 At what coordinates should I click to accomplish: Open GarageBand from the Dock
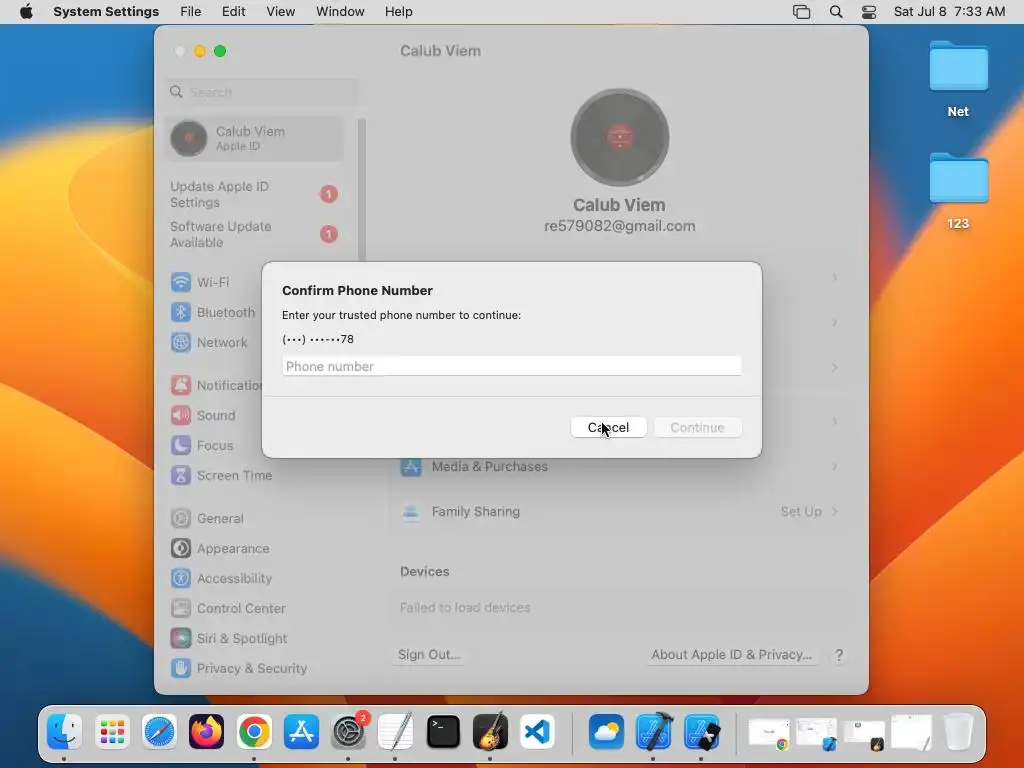(490, 731)
